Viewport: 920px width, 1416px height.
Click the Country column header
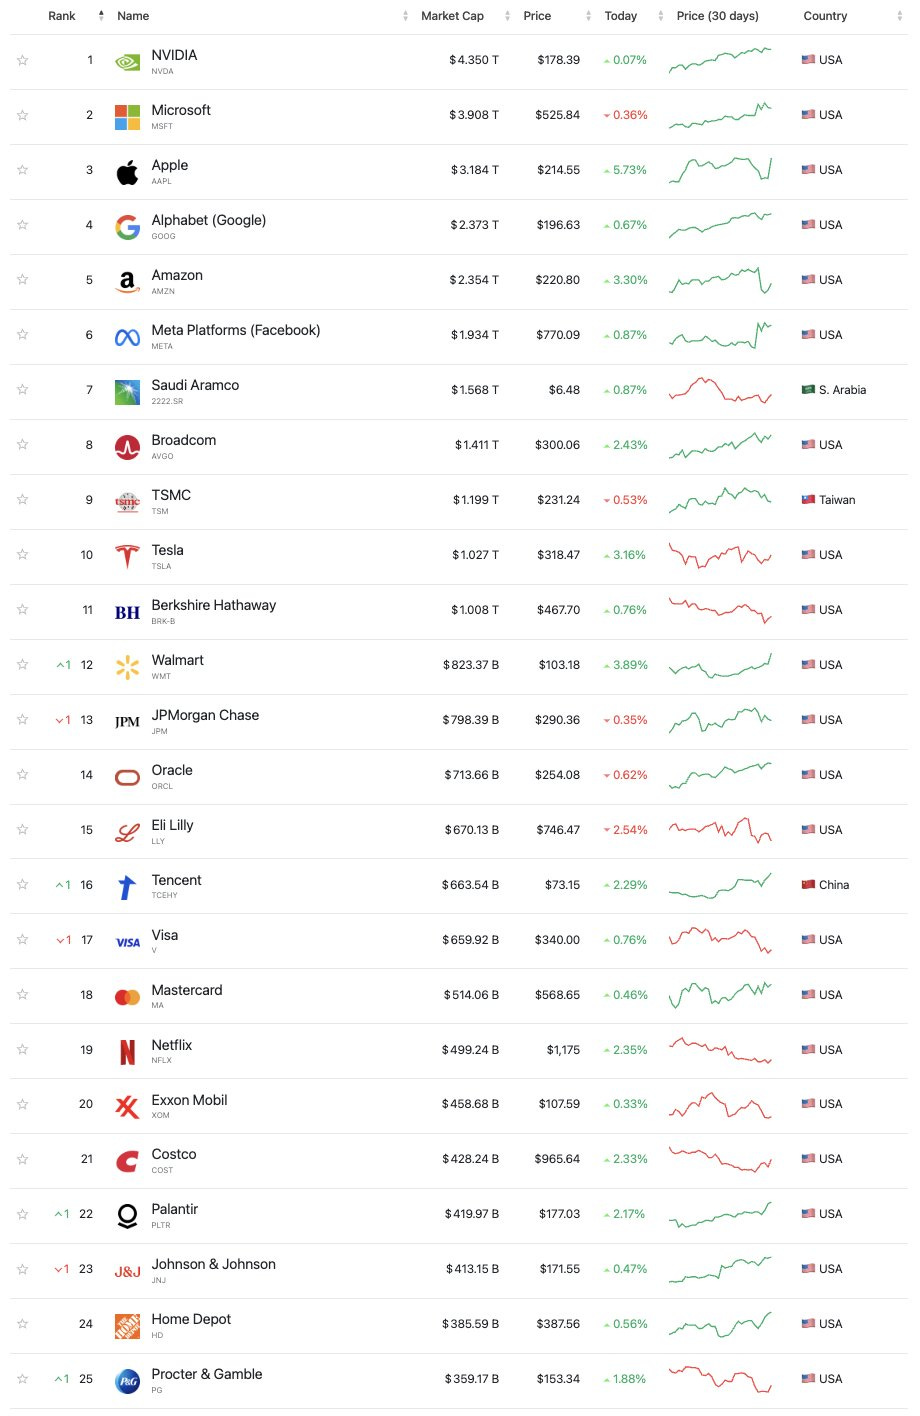point(825,16)
